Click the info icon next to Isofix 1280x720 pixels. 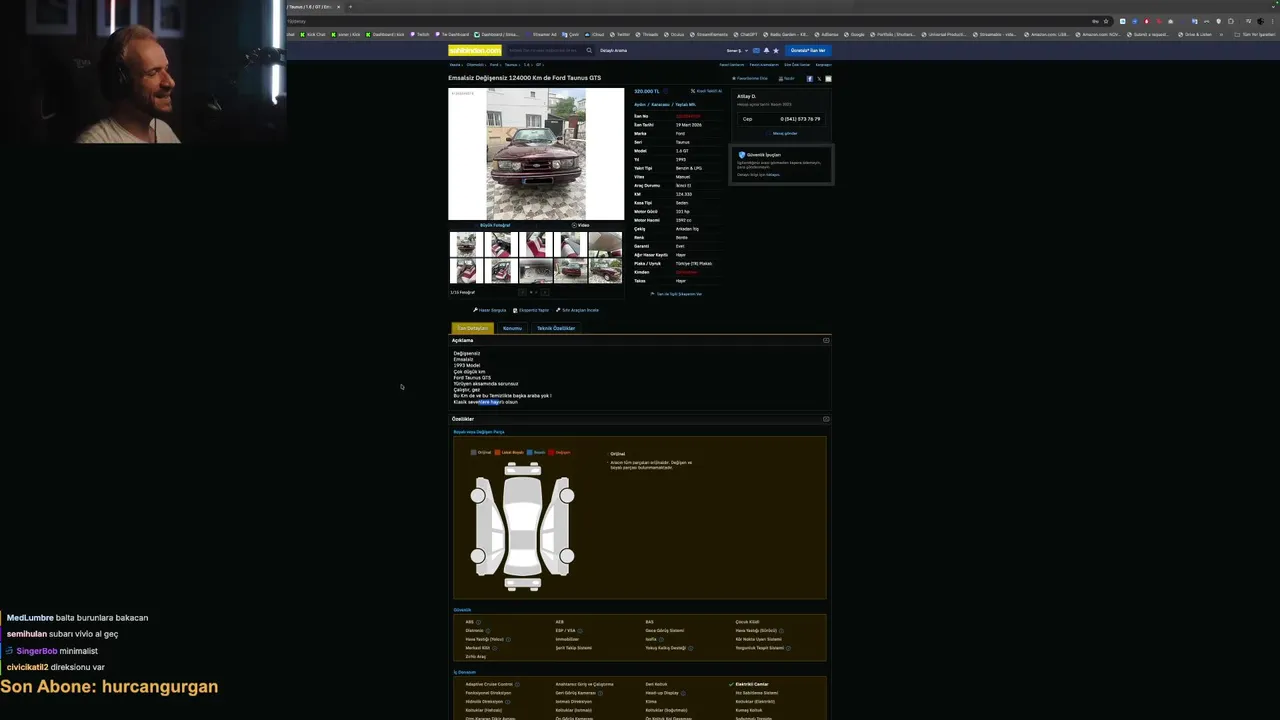(x=661, y=639)
